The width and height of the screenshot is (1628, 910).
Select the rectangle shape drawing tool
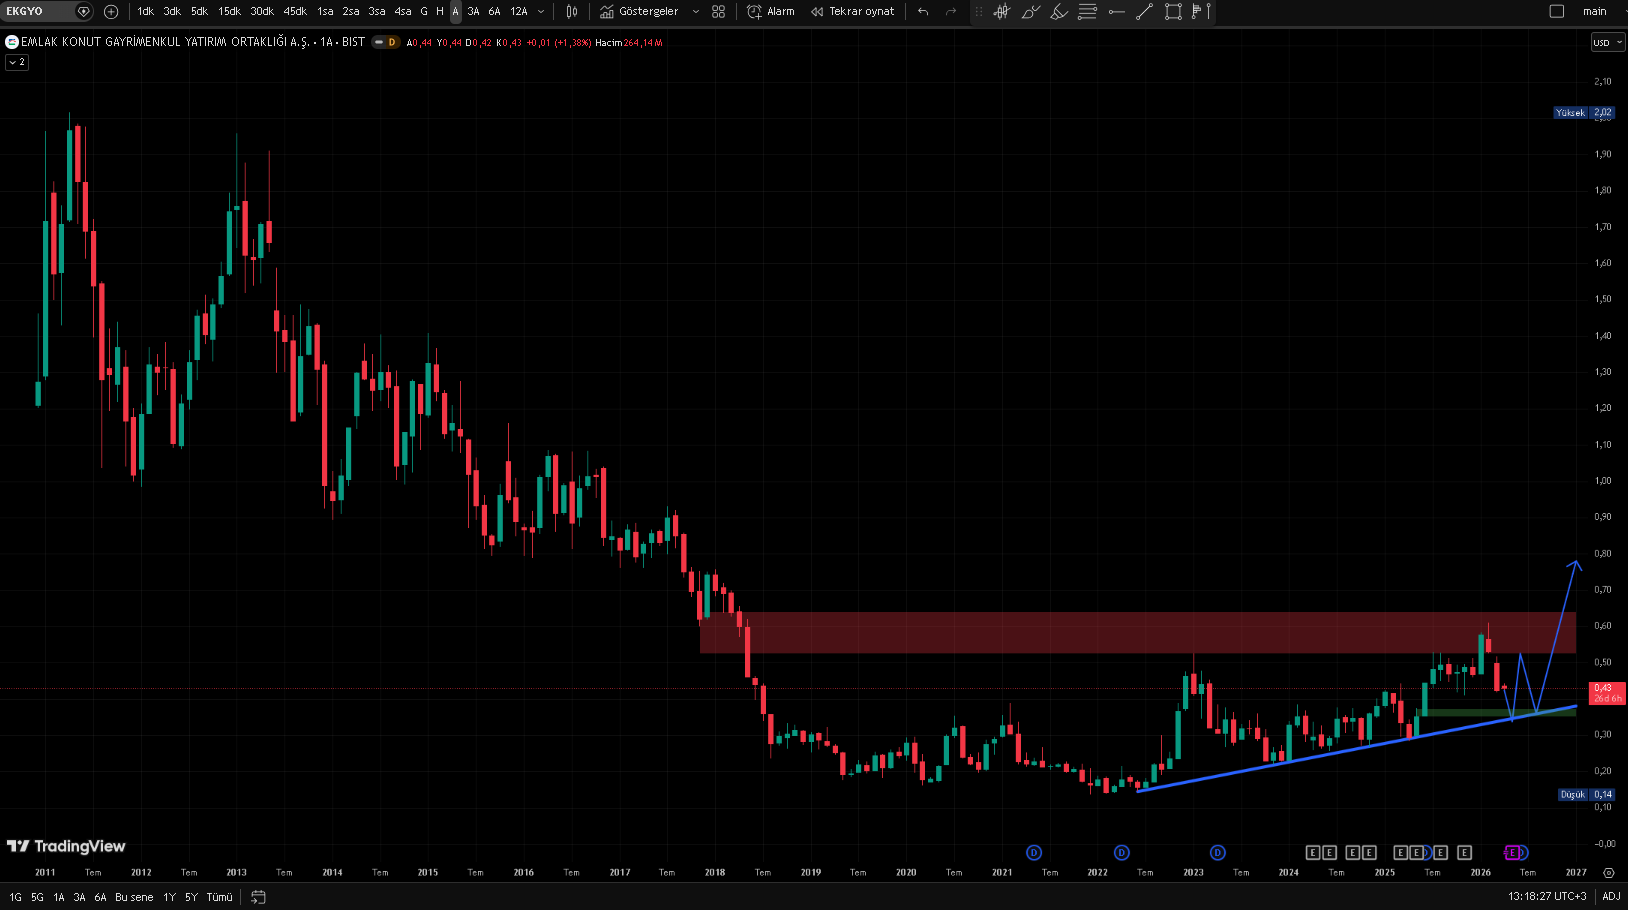[1173, 12]
